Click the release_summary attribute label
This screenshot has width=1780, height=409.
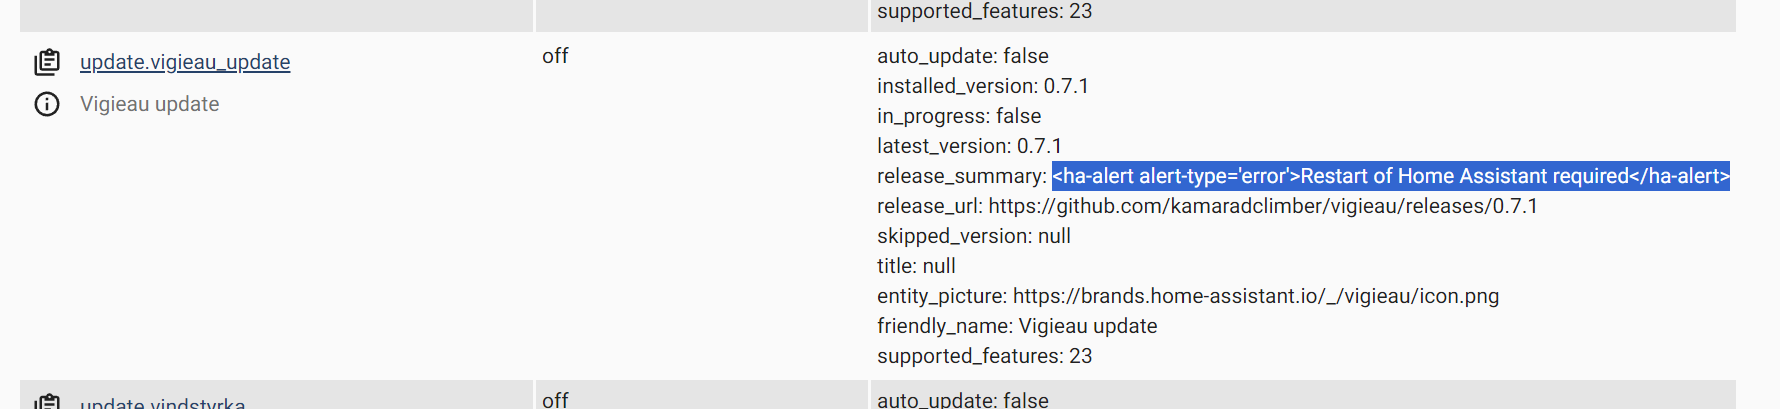coord(962,176)
